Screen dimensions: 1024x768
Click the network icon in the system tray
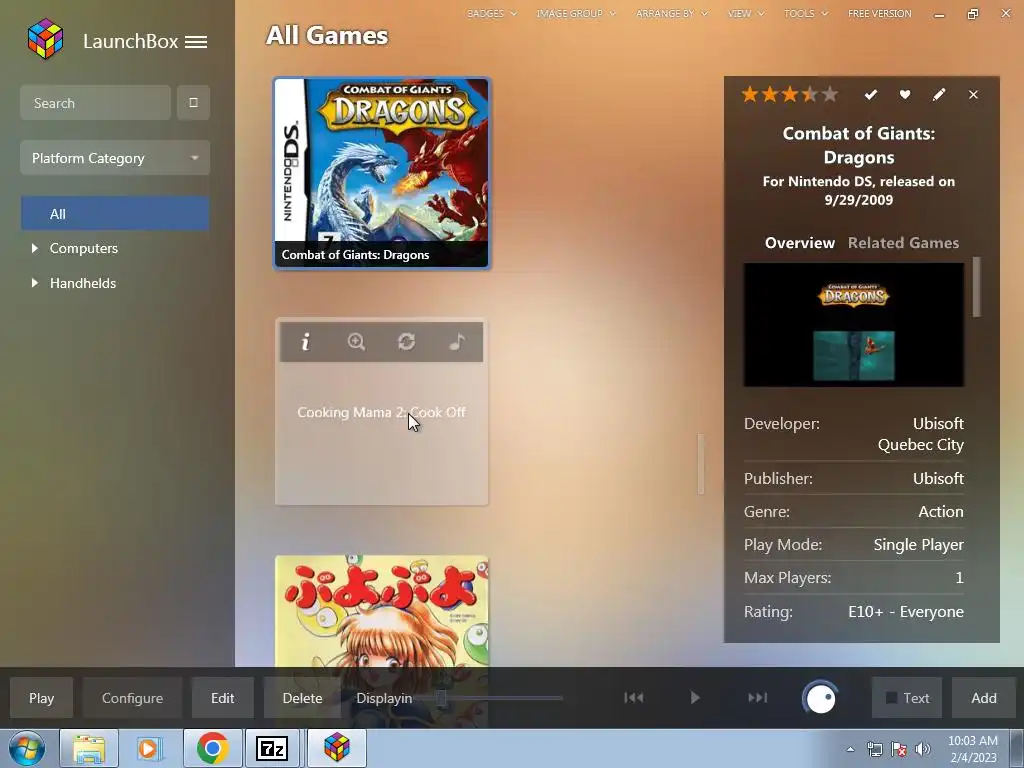pyautogui.click(x=874, y=749)
